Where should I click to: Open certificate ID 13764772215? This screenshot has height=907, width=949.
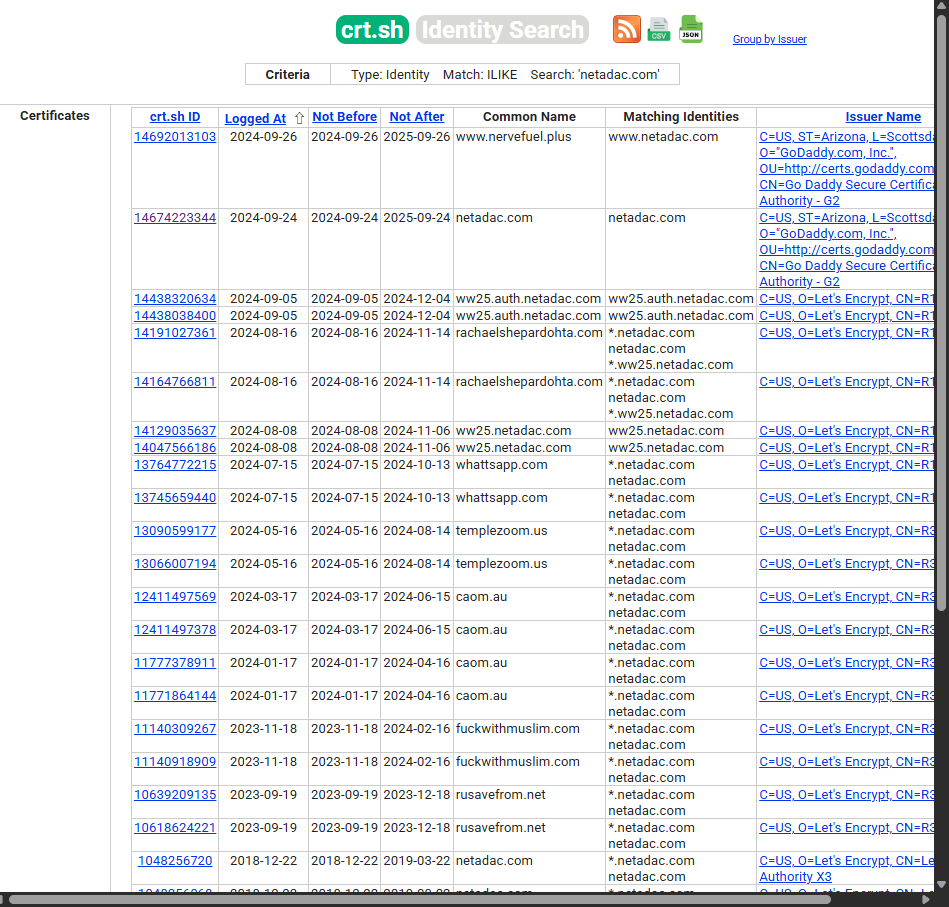tap(175, 465)
